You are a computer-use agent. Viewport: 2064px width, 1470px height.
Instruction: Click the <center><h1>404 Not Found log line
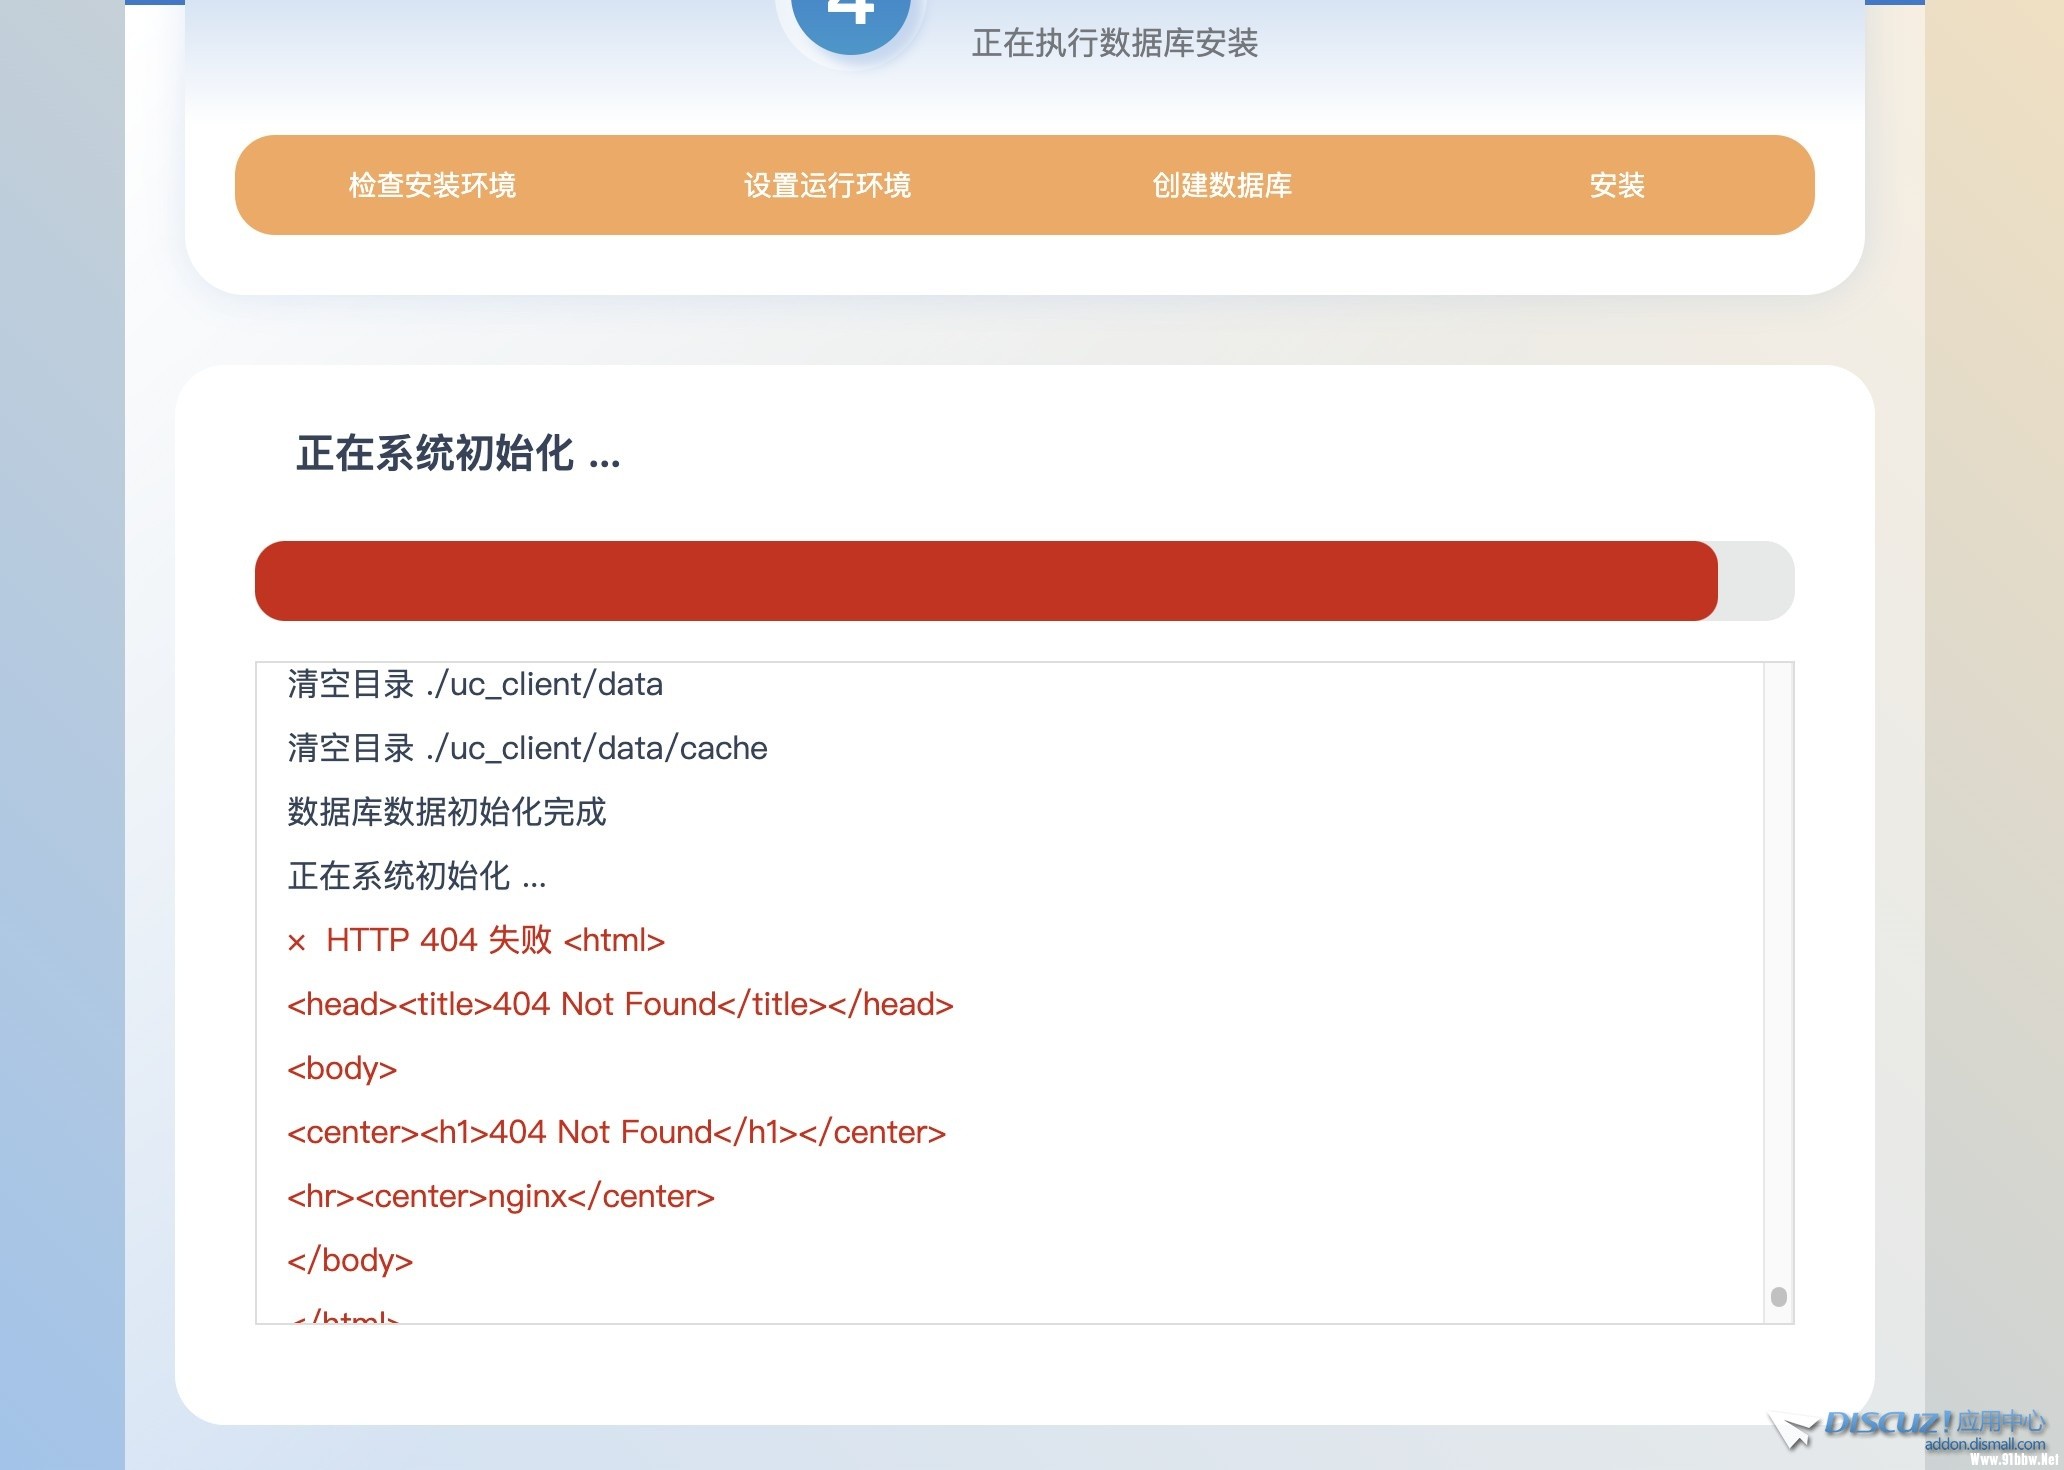[615, 1132]
